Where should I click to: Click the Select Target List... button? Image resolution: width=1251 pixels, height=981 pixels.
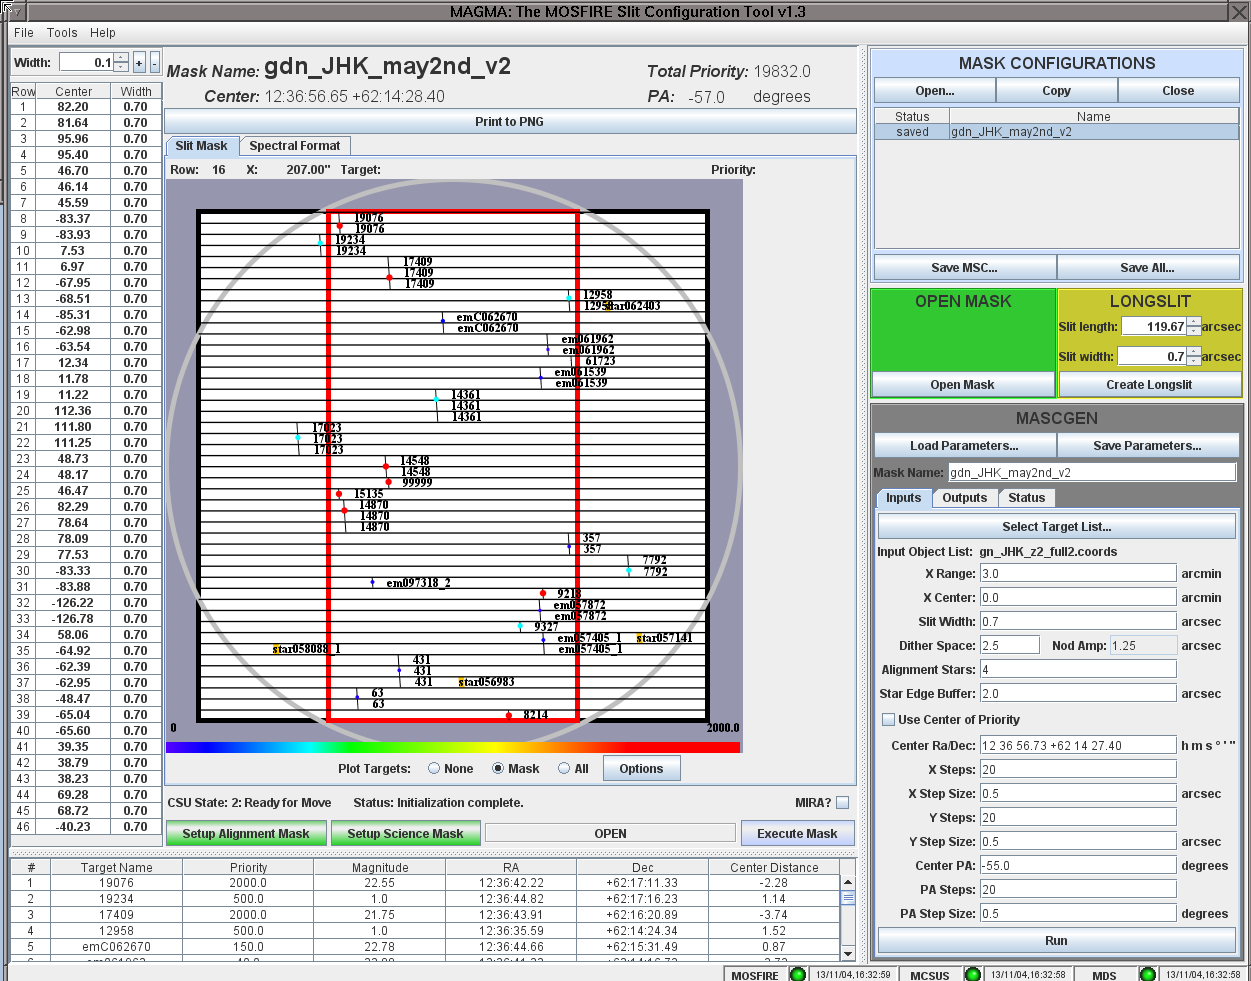[1057, 527]
